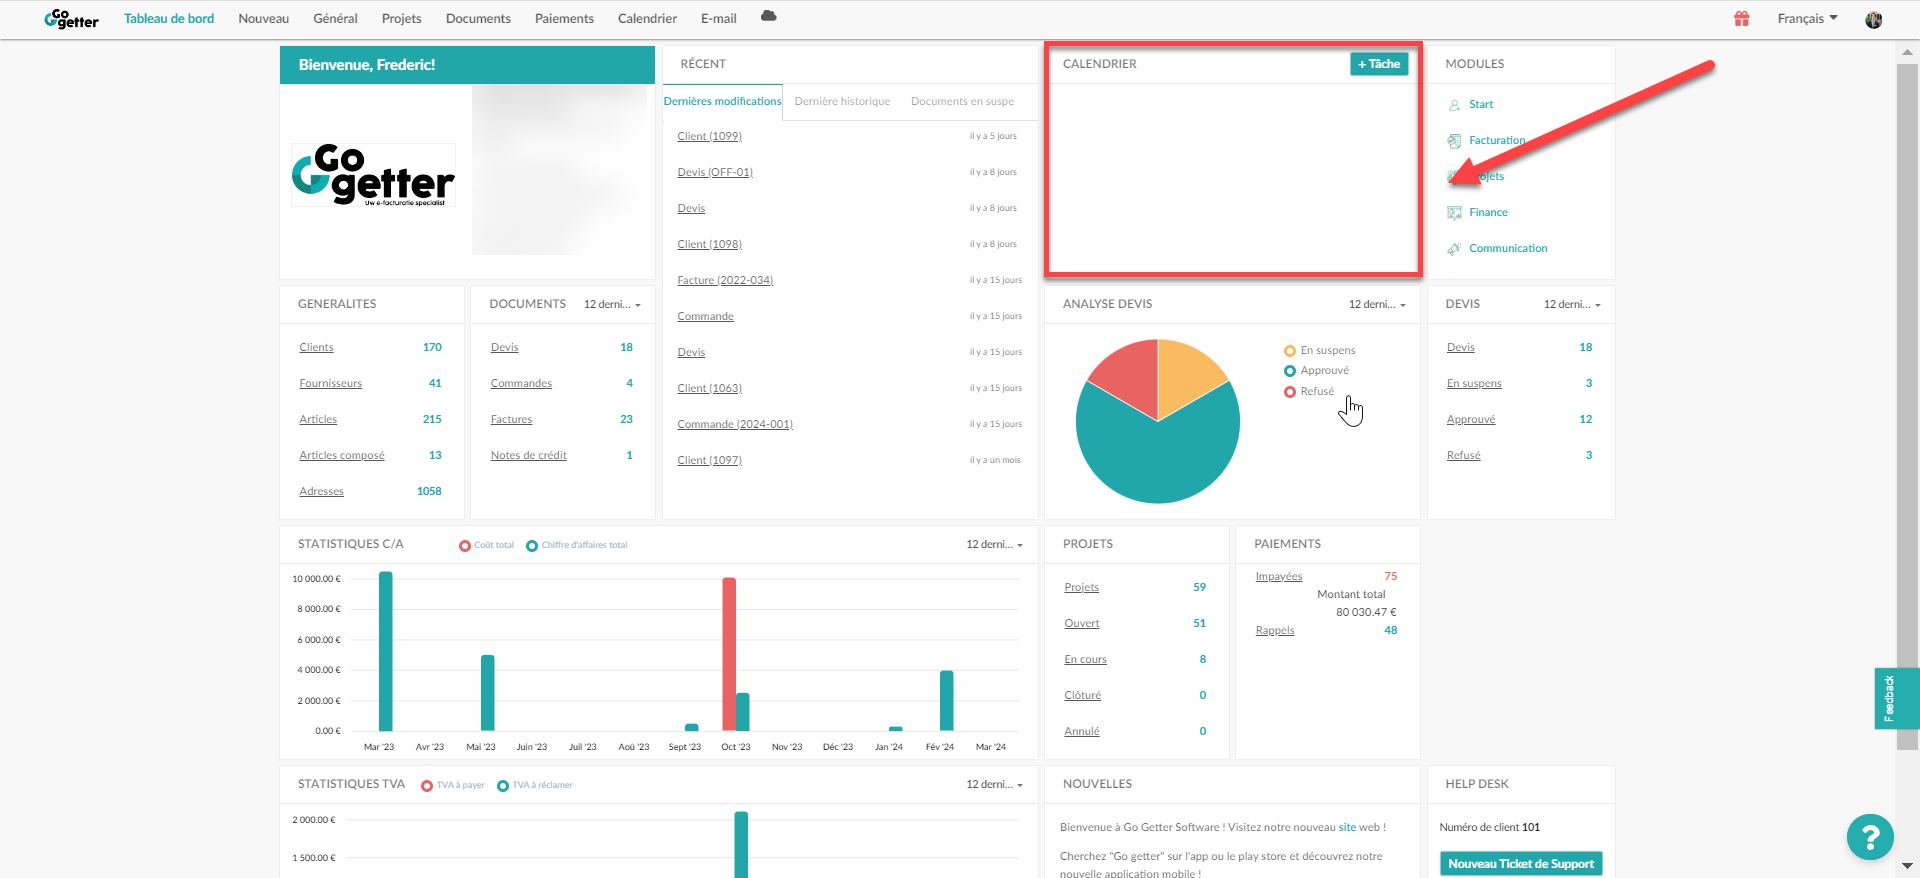
Task: Open the Statistiques TVA period dropdown
Action: (x=994, y=785)
